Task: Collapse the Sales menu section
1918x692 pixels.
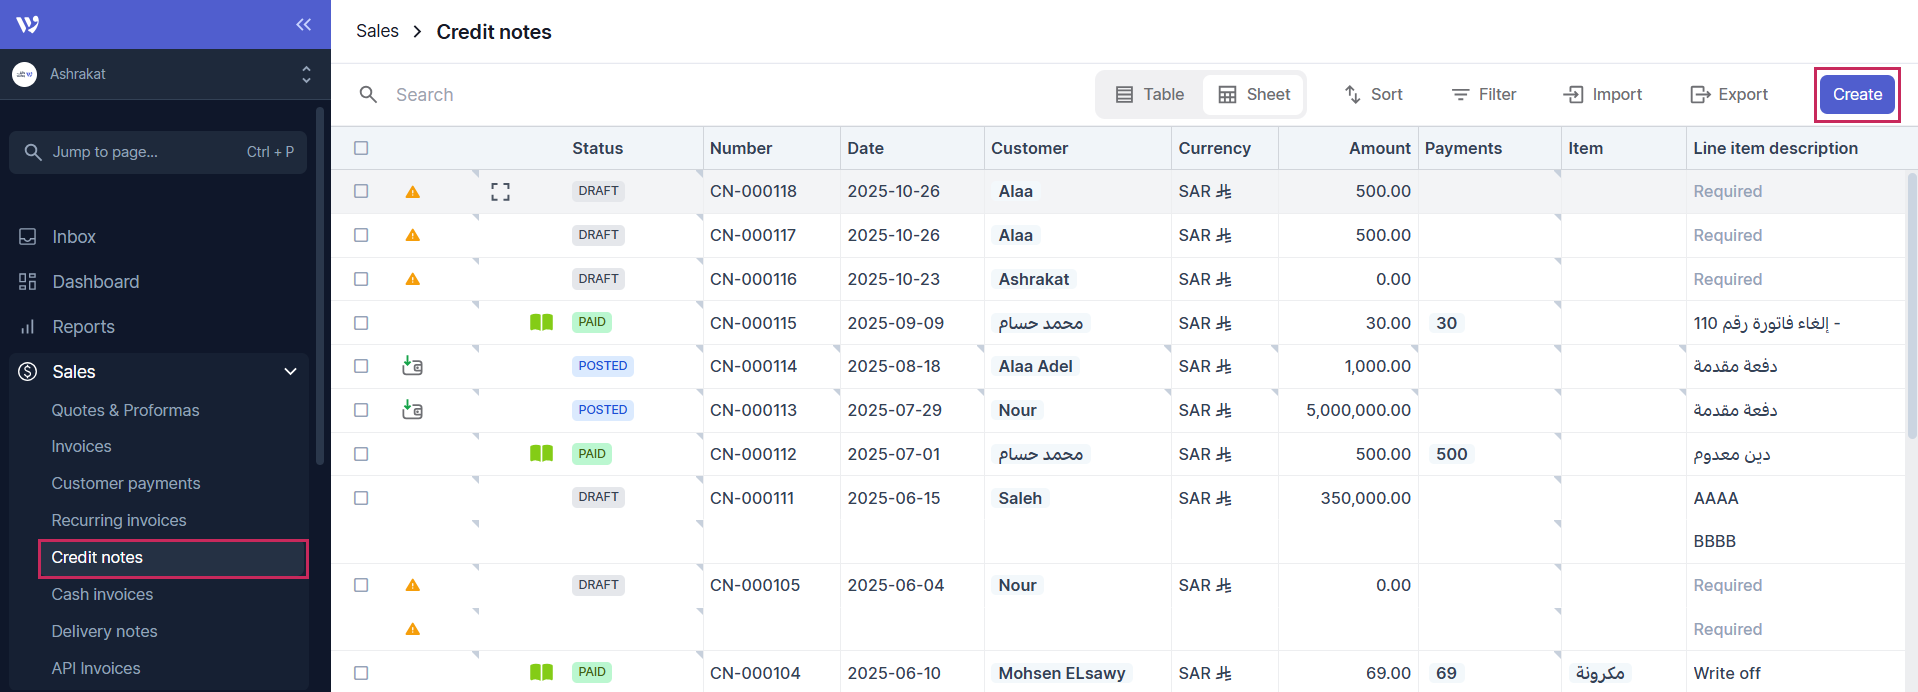Action: (290, 372)
